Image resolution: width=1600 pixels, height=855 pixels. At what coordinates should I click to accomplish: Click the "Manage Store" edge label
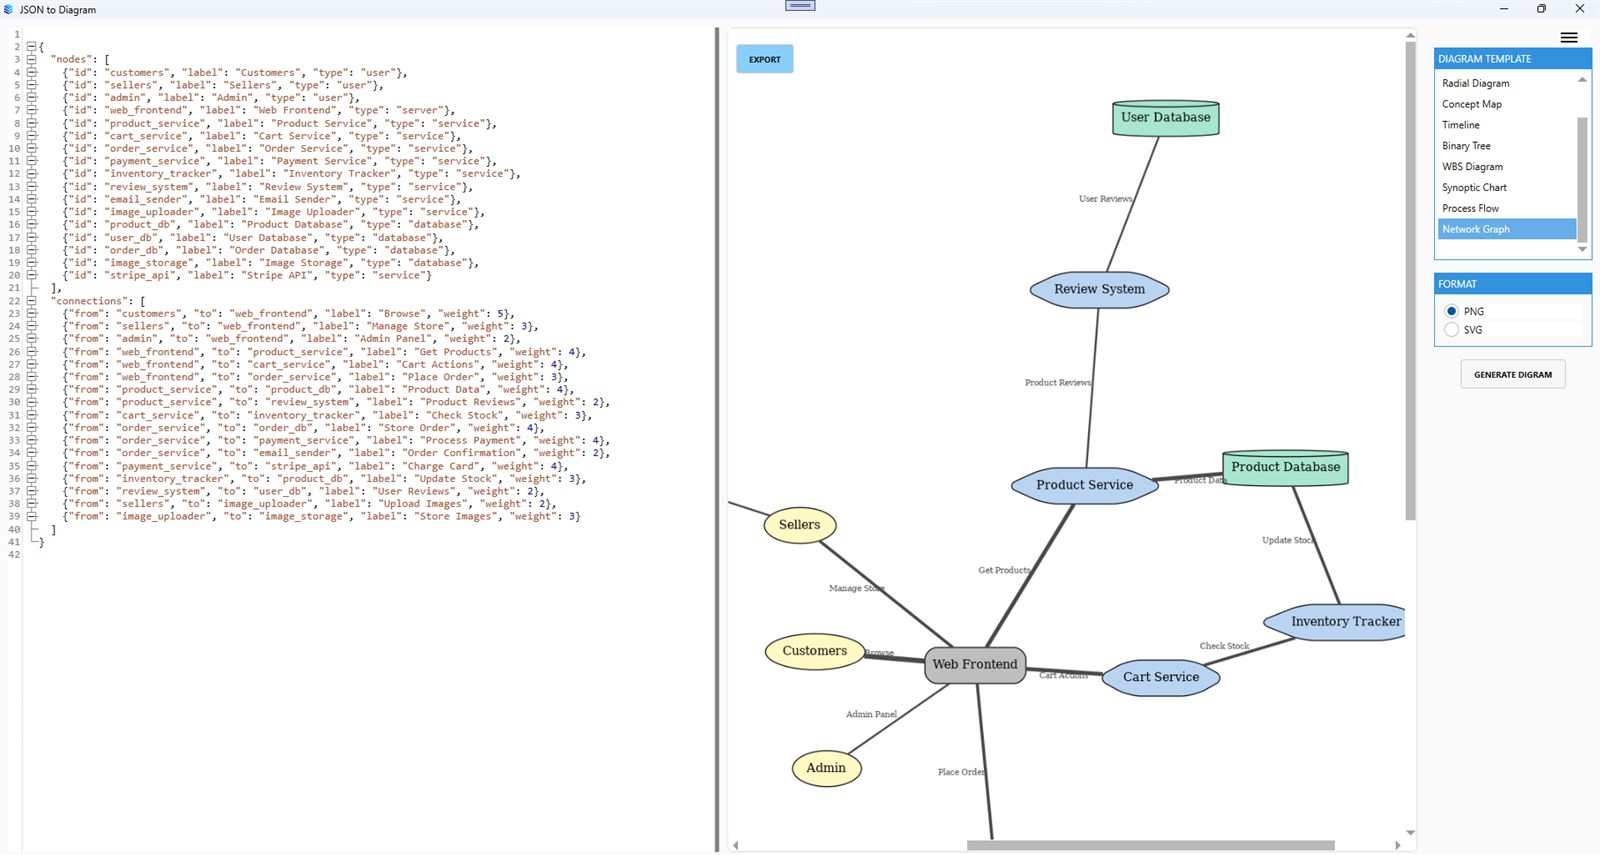click(856, 588)
